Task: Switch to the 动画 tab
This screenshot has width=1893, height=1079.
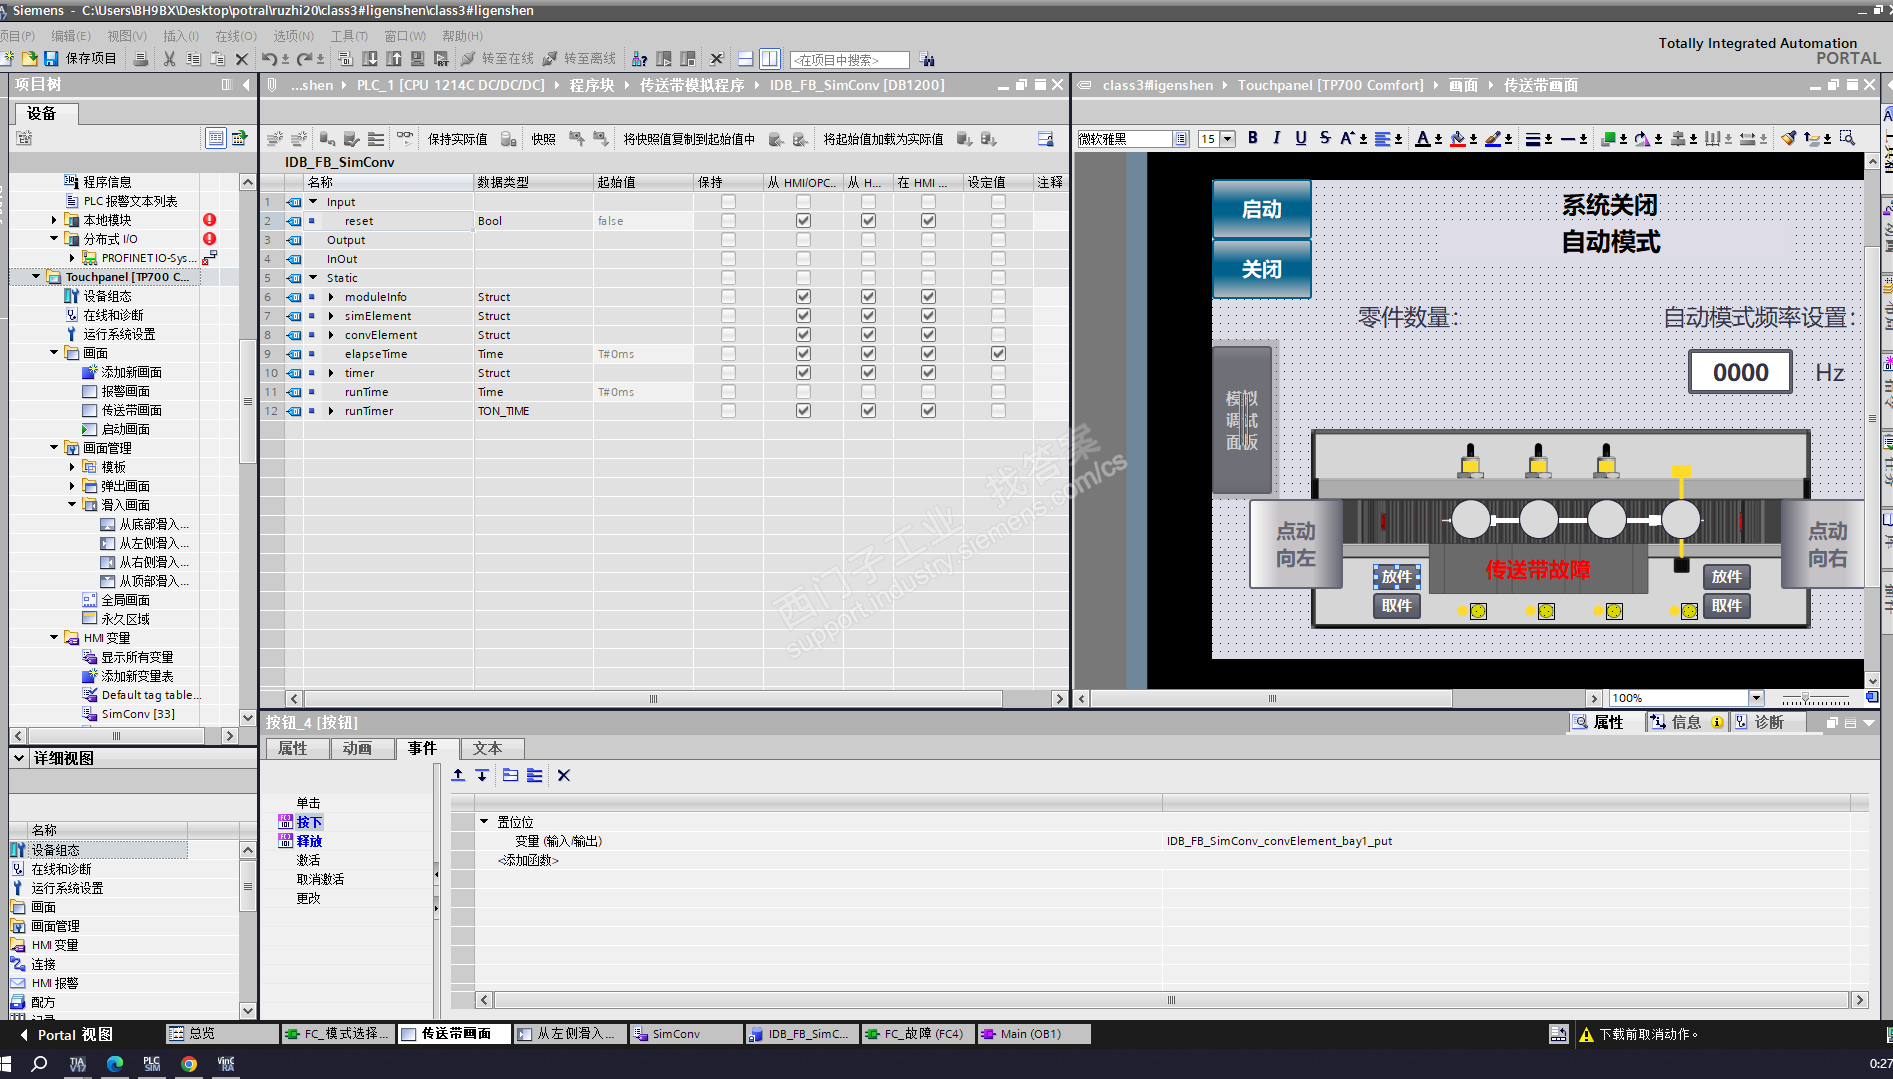Action: pos(357,748)
